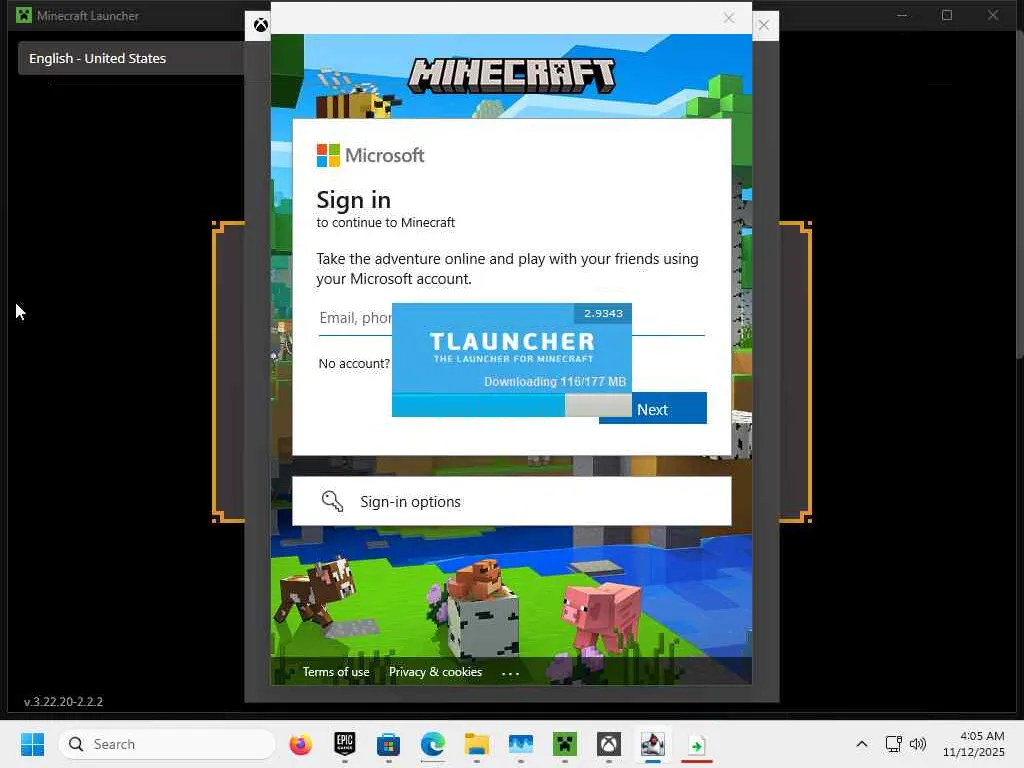Click the key icon beside Sign-in options

[x=332, y=501]
